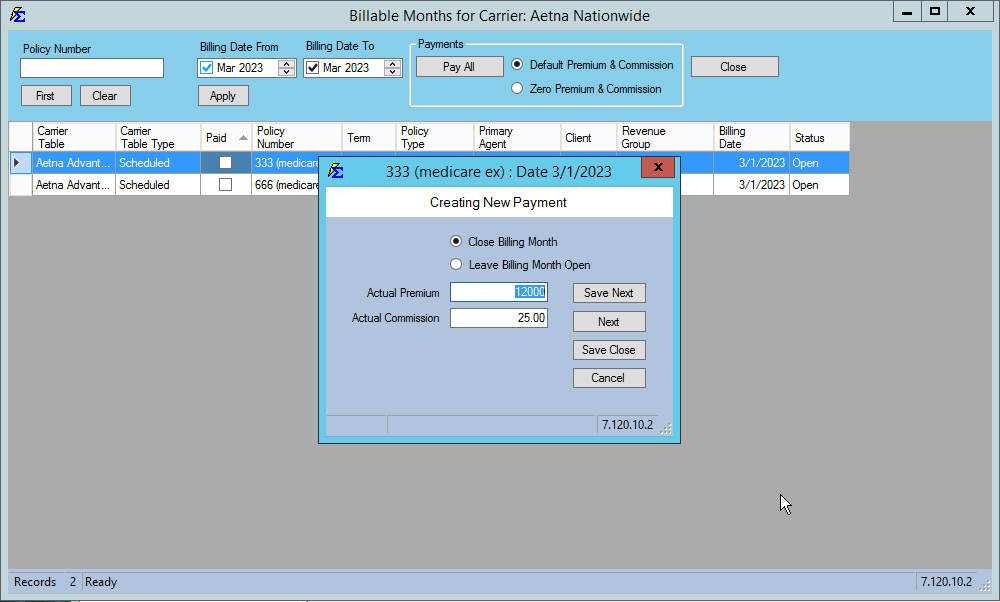Click the dialog resize grip

[667, 429]
